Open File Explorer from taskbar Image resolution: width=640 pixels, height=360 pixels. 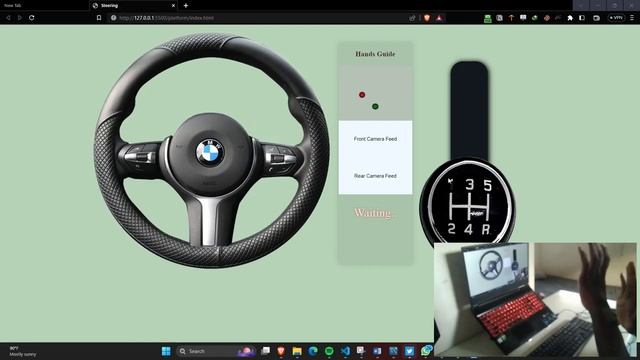coord(297,351)
